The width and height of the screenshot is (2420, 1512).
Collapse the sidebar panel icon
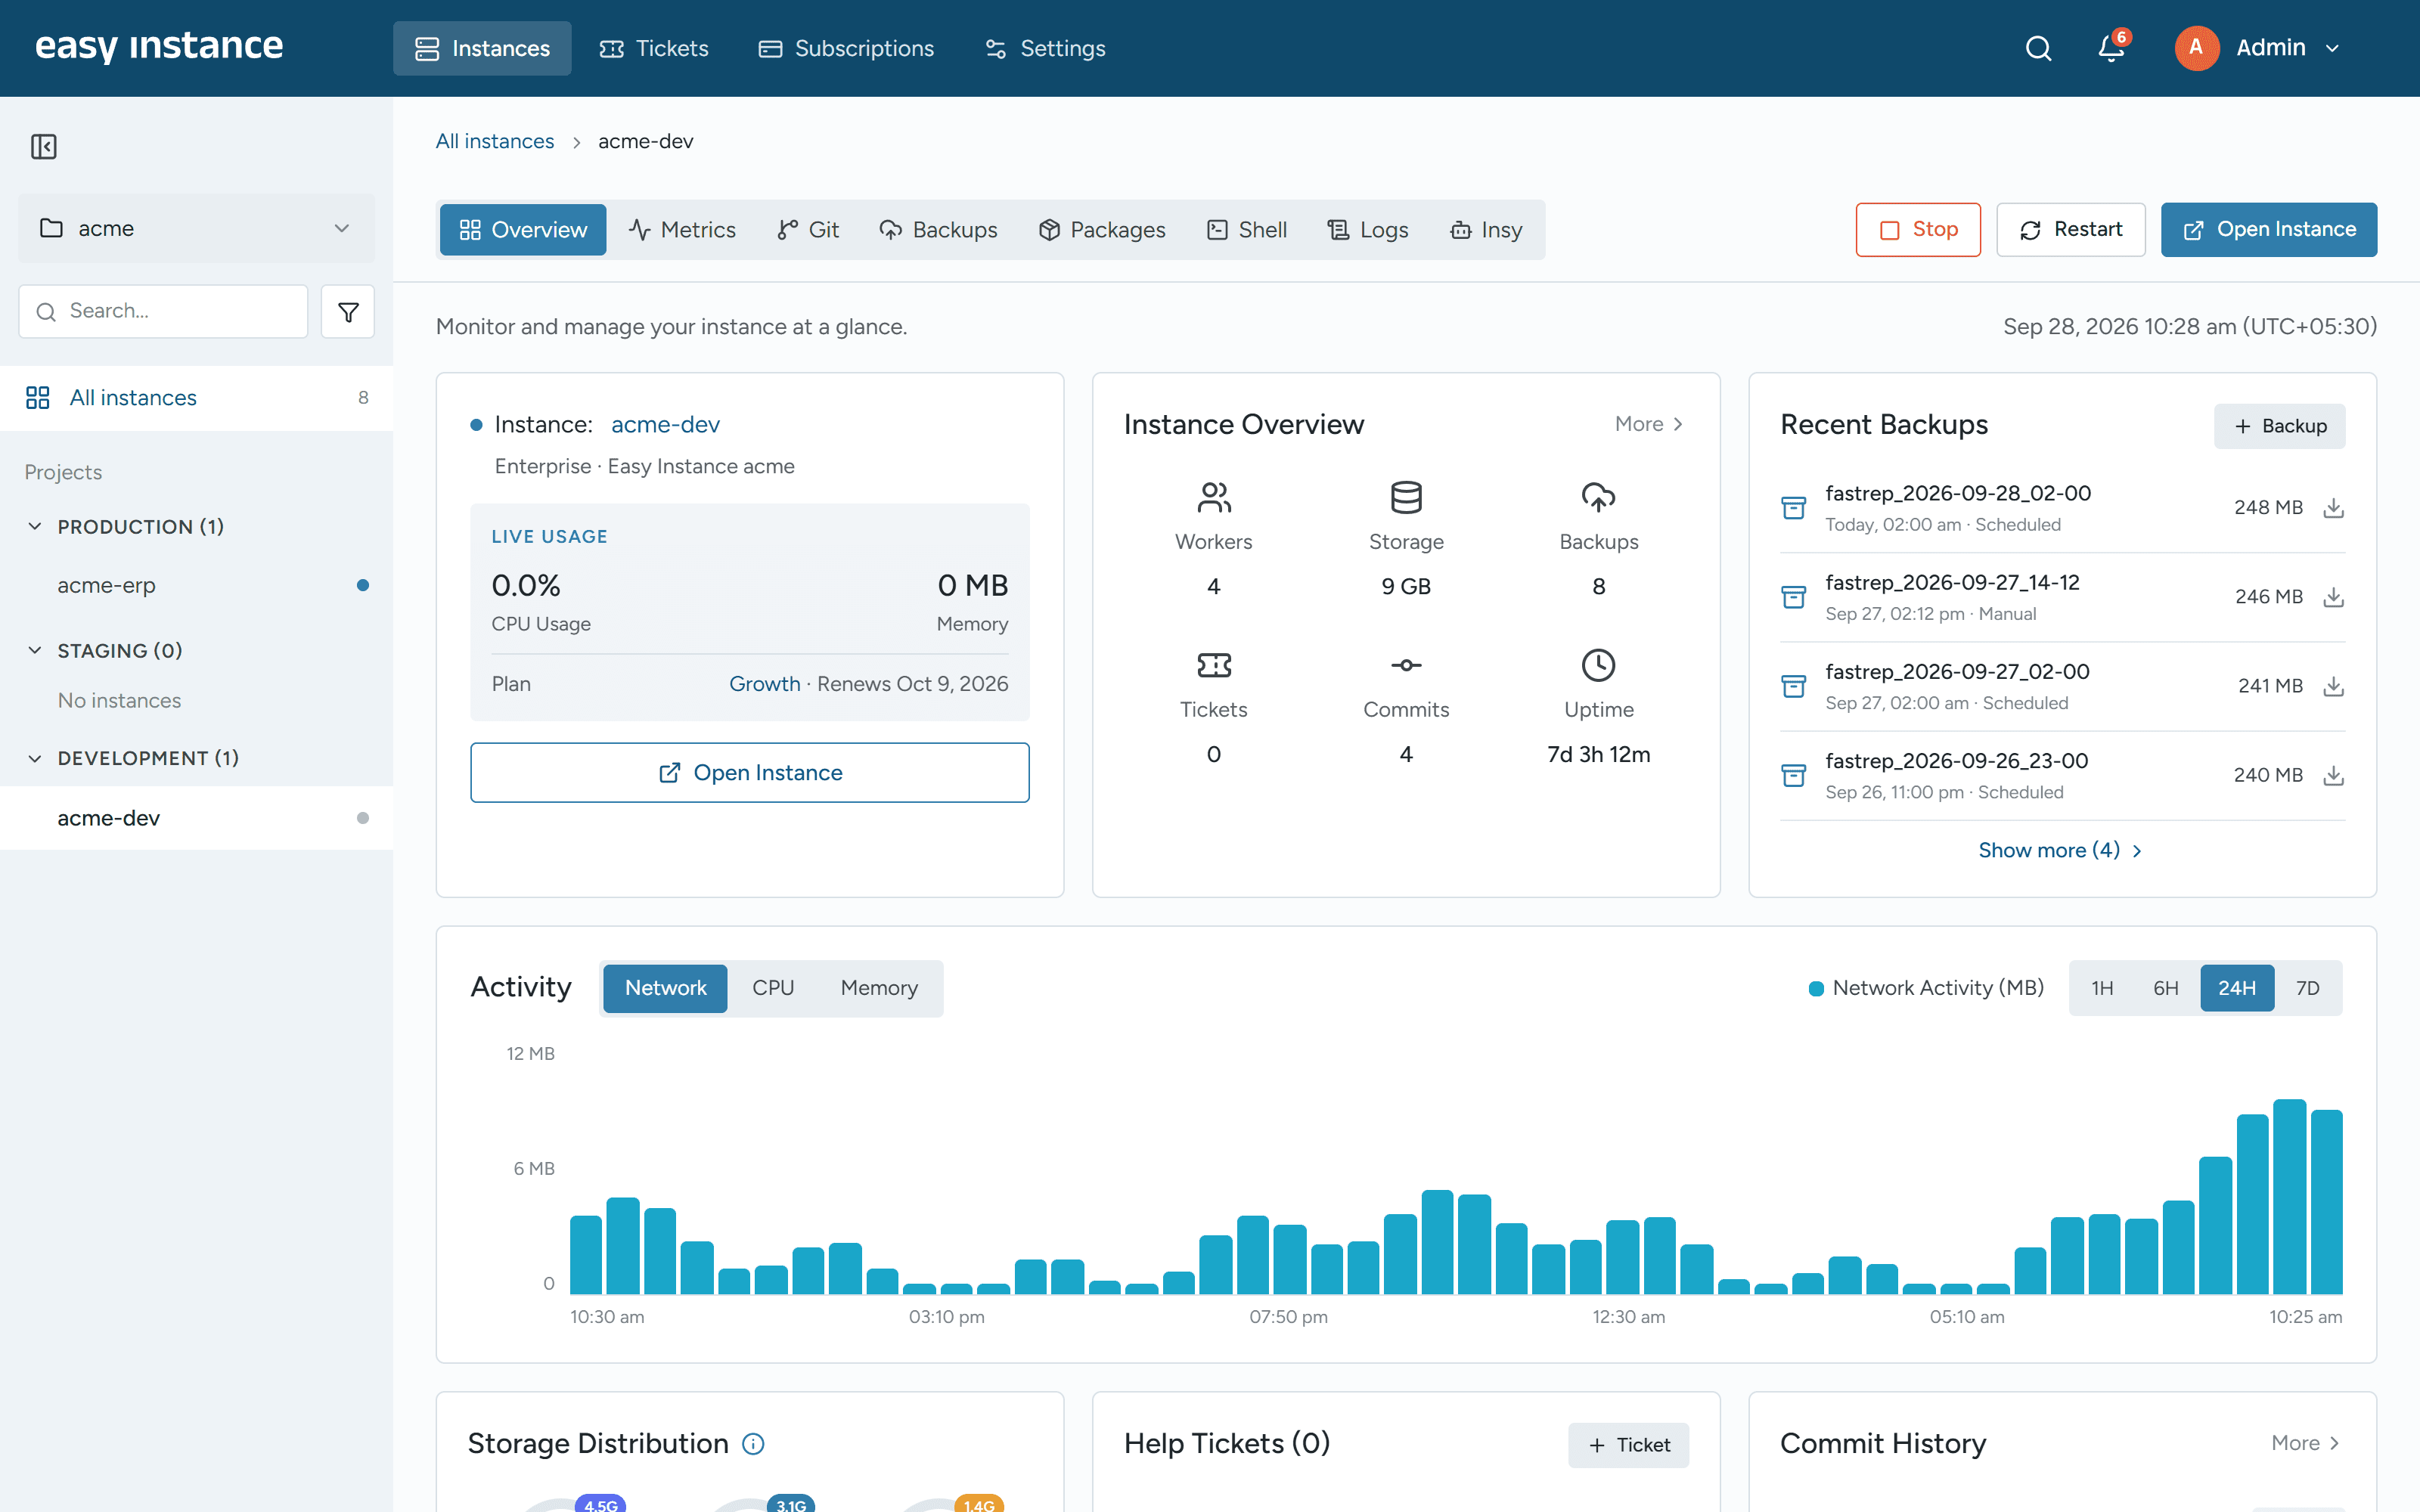44,147
